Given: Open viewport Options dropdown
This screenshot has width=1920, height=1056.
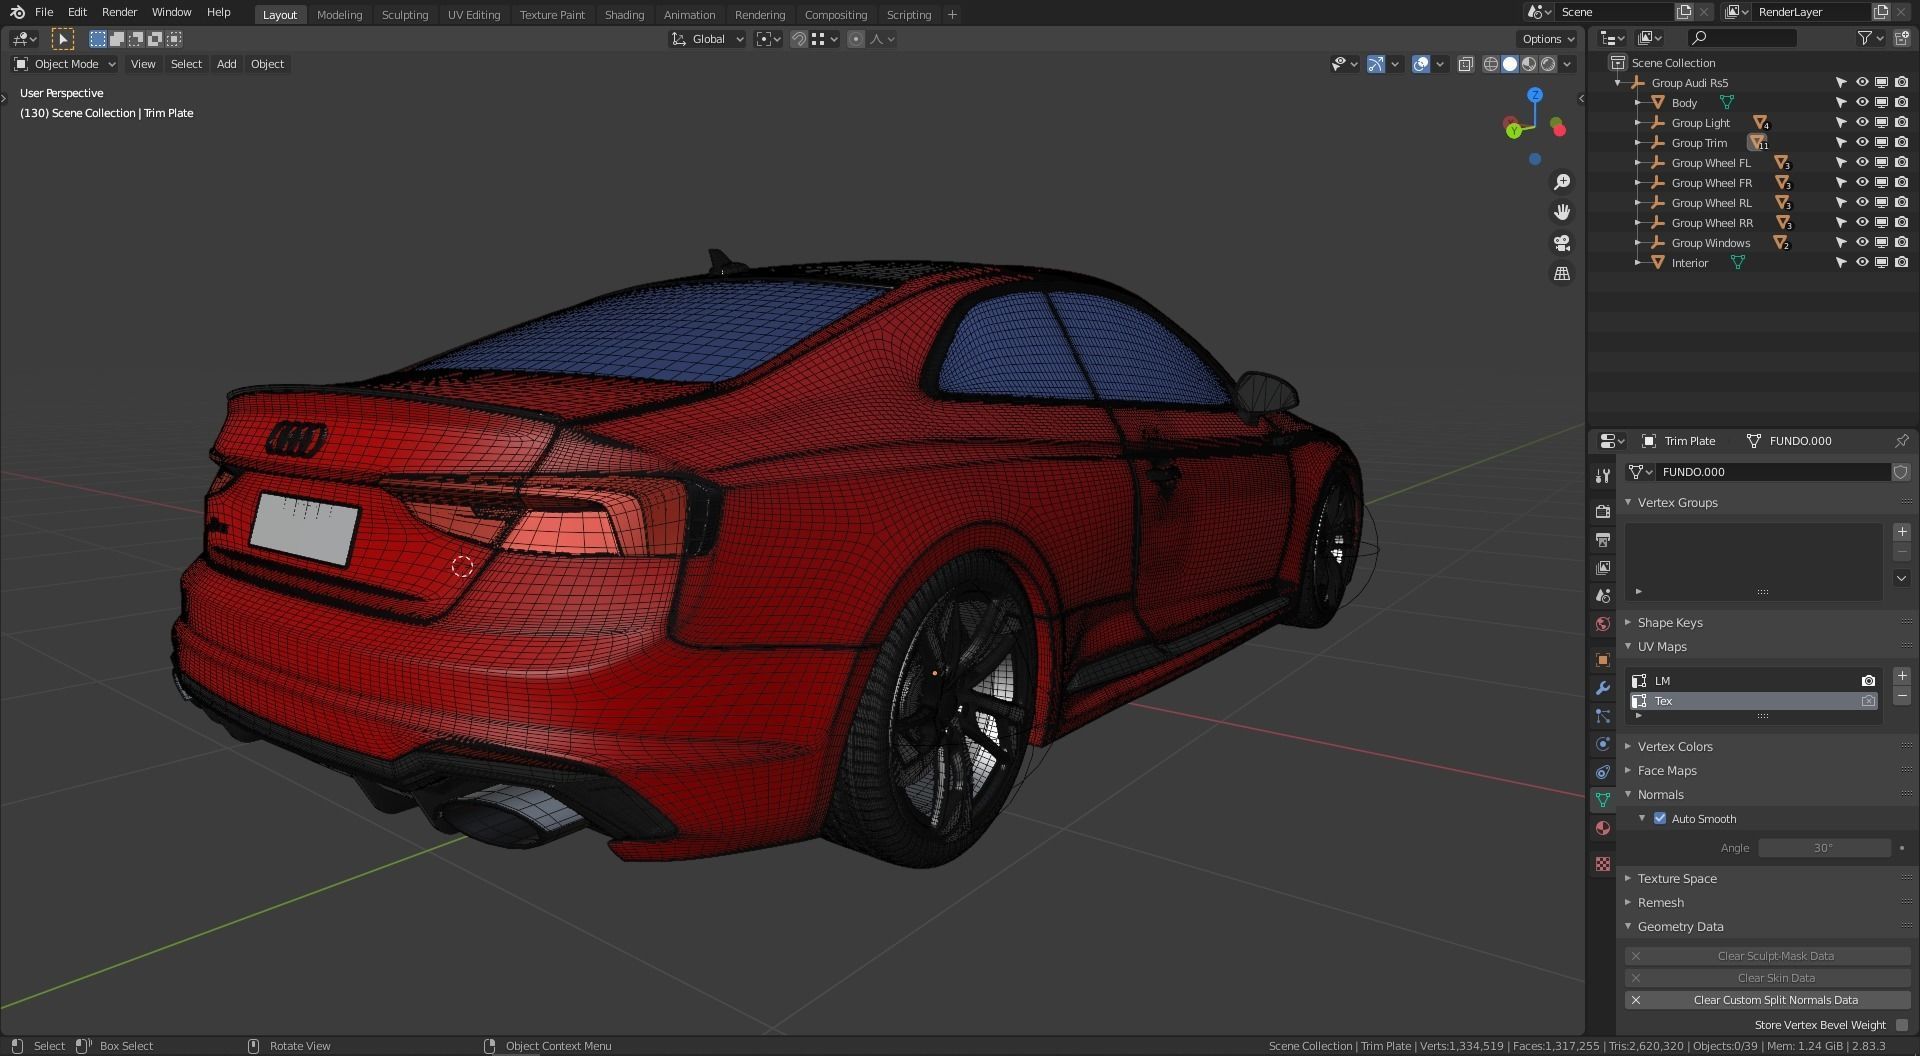Looking at the screenshot, I should [x=1547, y=39].
